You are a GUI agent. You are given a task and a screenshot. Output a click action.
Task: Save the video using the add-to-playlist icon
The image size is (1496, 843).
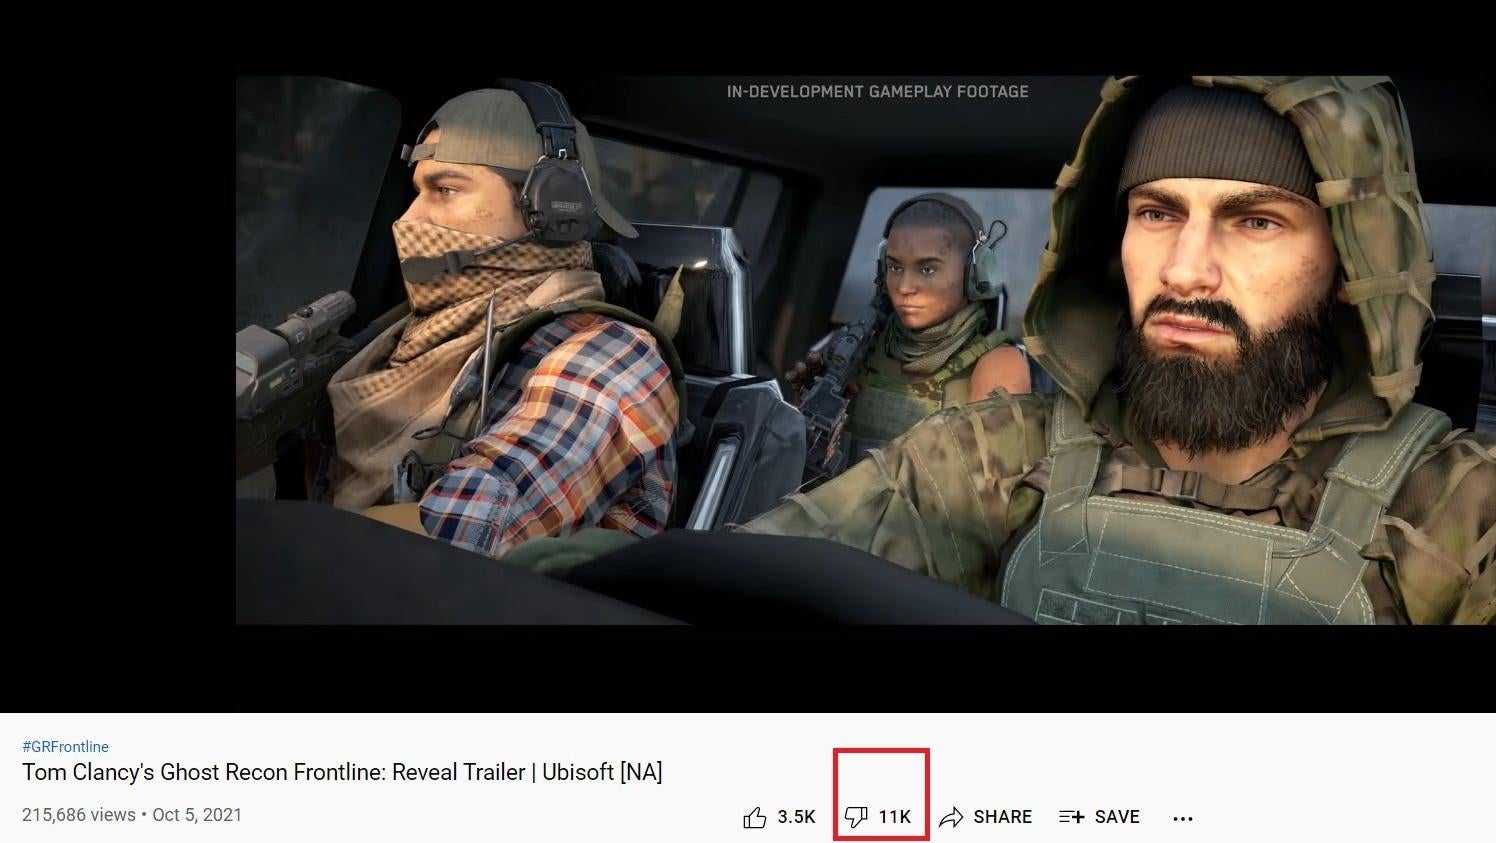1069,817
